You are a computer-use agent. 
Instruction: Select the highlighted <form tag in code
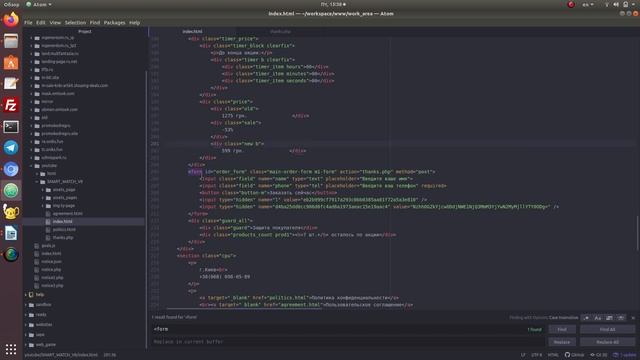195,172
